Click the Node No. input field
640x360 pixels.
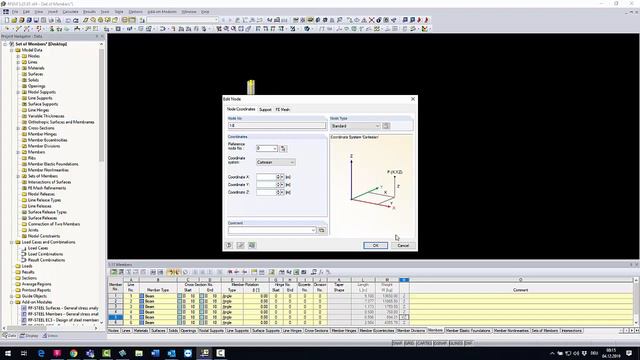point(277,126)
